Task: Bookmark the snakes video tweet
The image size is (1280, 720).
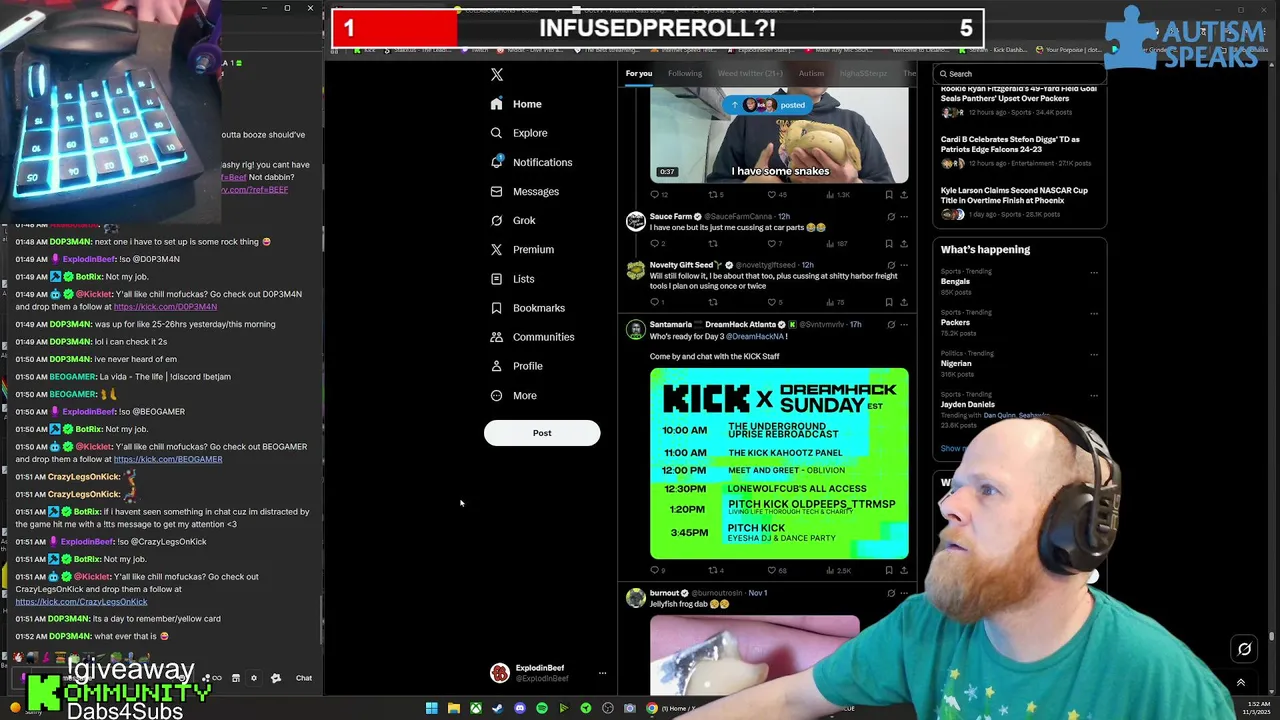Action: 888,195
